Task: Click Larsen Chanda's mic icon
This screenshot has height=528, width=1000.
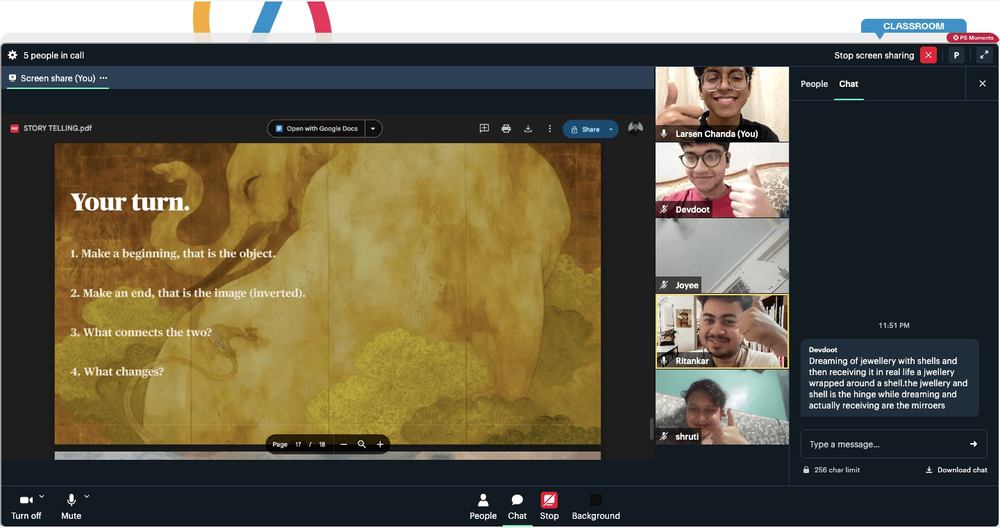Action: coord(664,134)
